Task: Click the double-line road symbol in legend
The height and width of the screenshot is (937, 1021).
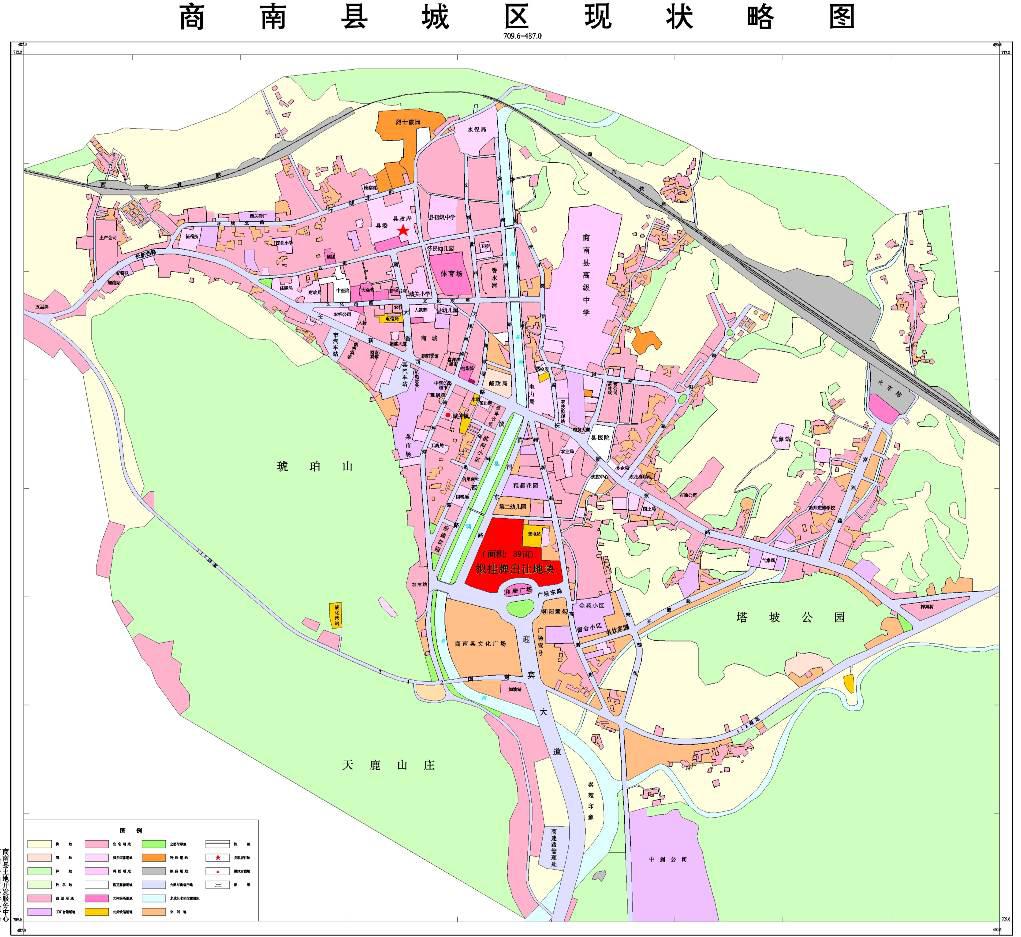Action: [x=218, y=844]
